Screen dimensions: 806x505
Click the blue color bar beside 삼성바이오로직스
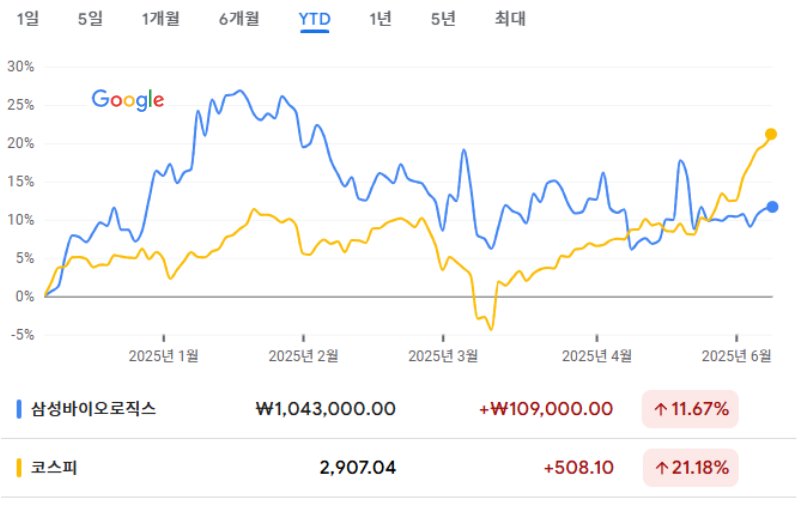pyautogui.click(x=19, y=409)
